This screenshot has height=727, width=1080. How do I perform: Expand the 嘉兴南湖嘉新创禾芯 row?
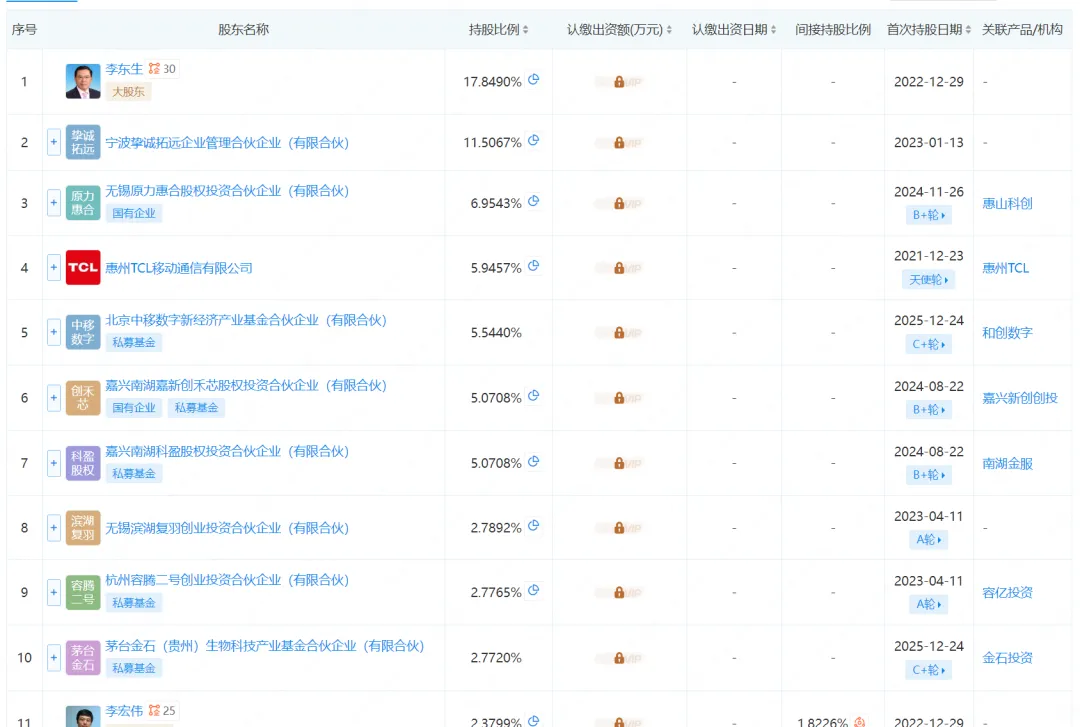pos(54,398)
